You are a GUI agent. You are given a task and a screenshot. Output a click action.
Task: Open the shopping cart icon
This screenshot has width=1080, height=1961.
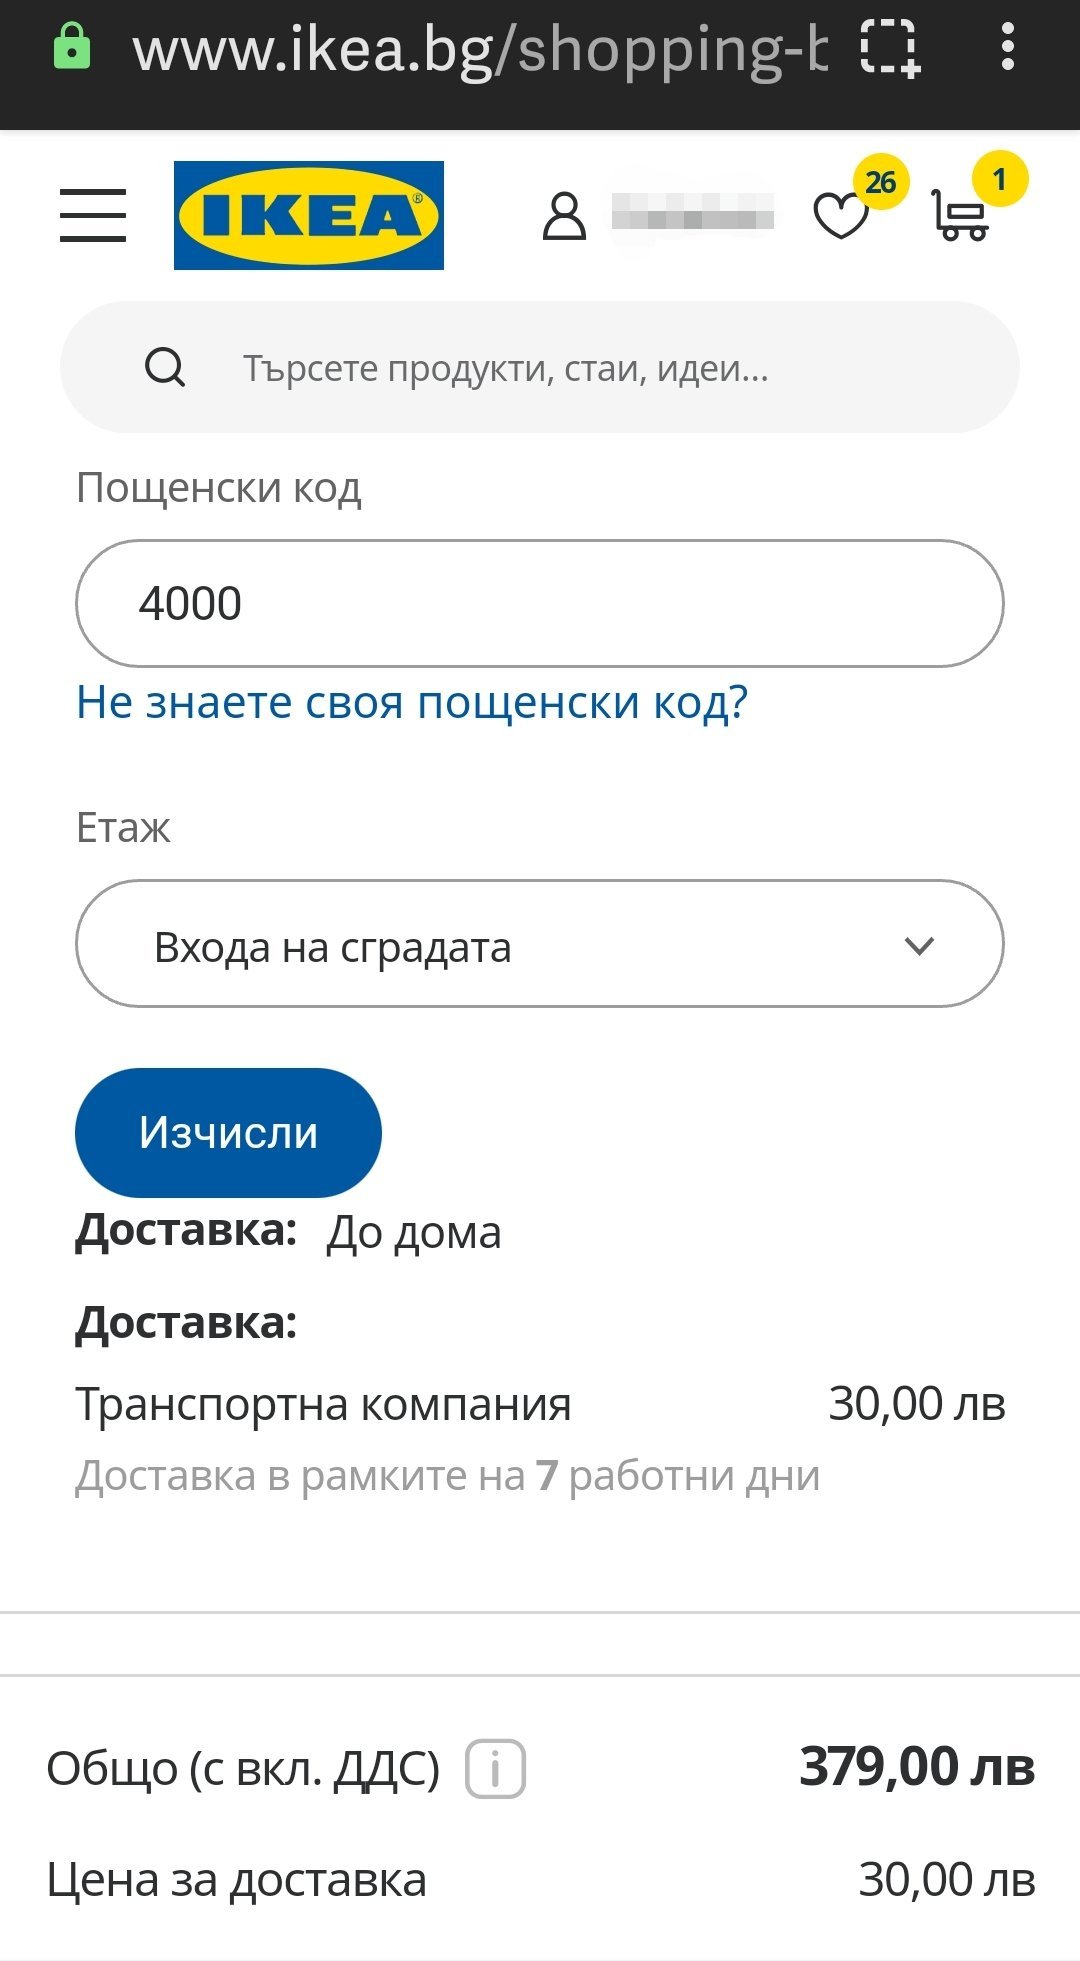(x=961, y=215)
